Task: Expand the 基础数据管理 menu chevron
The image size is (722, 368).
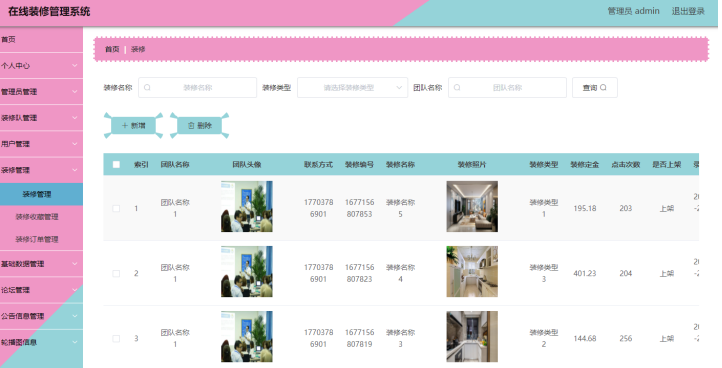Action: pos(75,264)
